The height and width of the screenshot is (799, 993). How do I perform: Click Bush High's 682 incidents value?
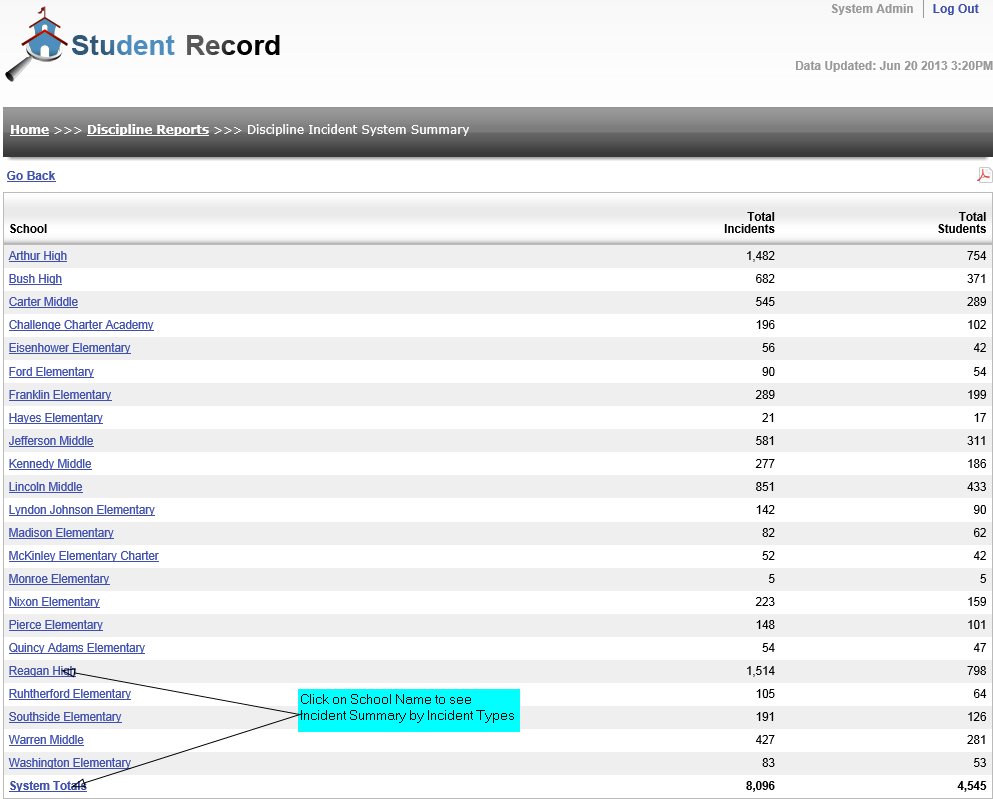[x=765, y=279]
